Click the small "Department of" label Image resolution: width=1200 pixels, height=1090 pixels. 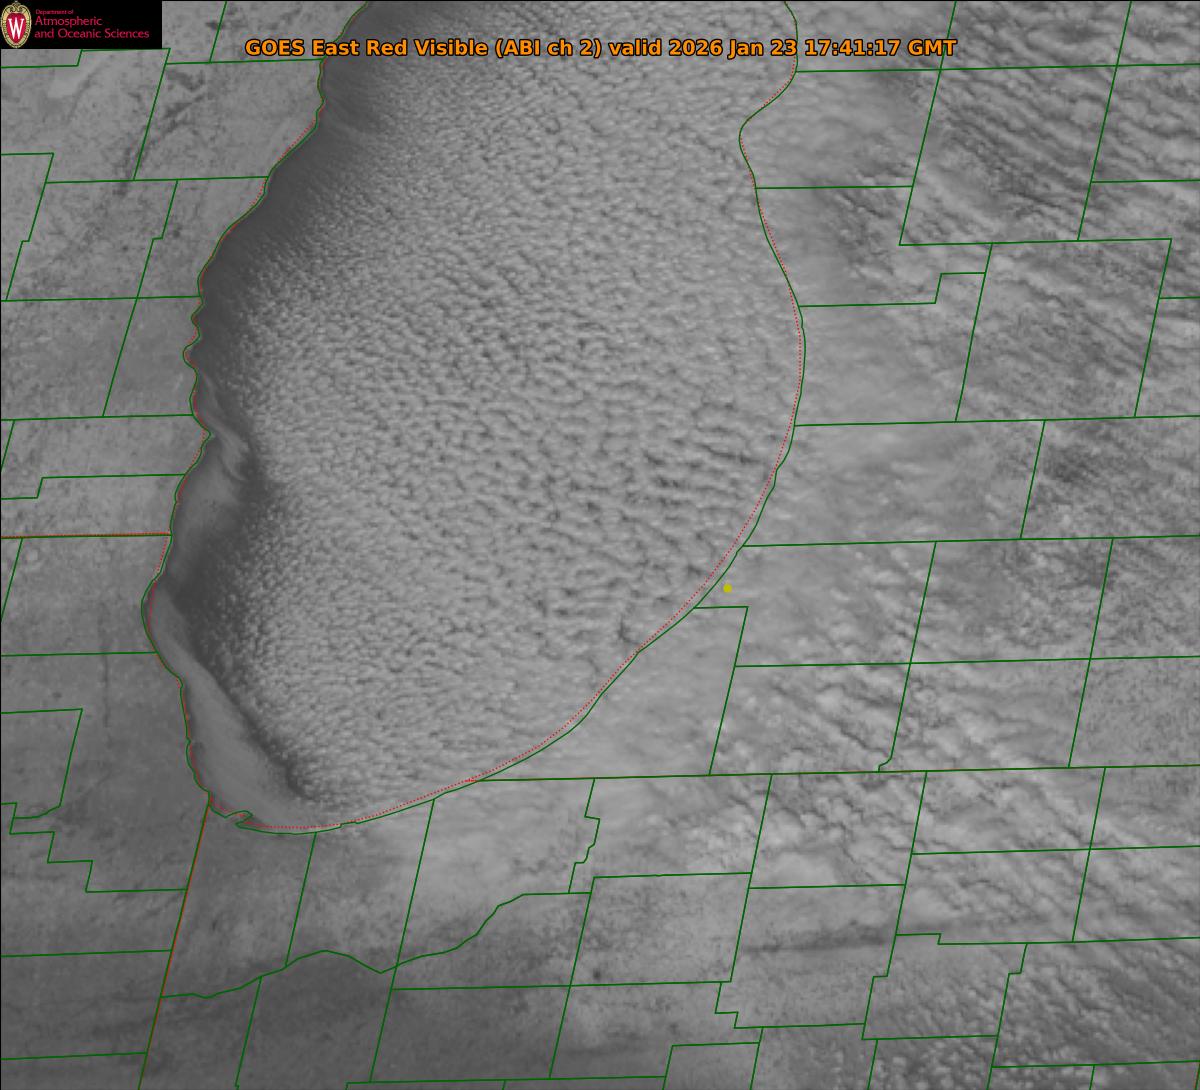[x=53, y=11]
